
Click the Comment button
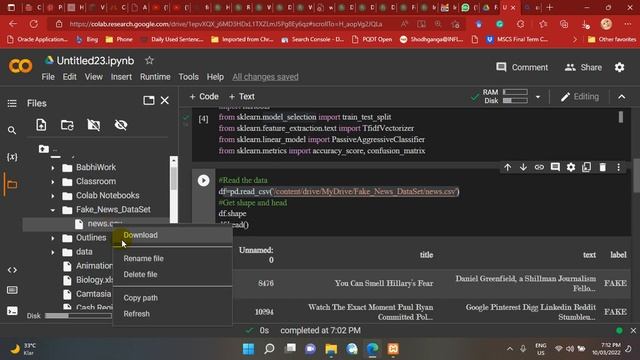tap(522, 67)
